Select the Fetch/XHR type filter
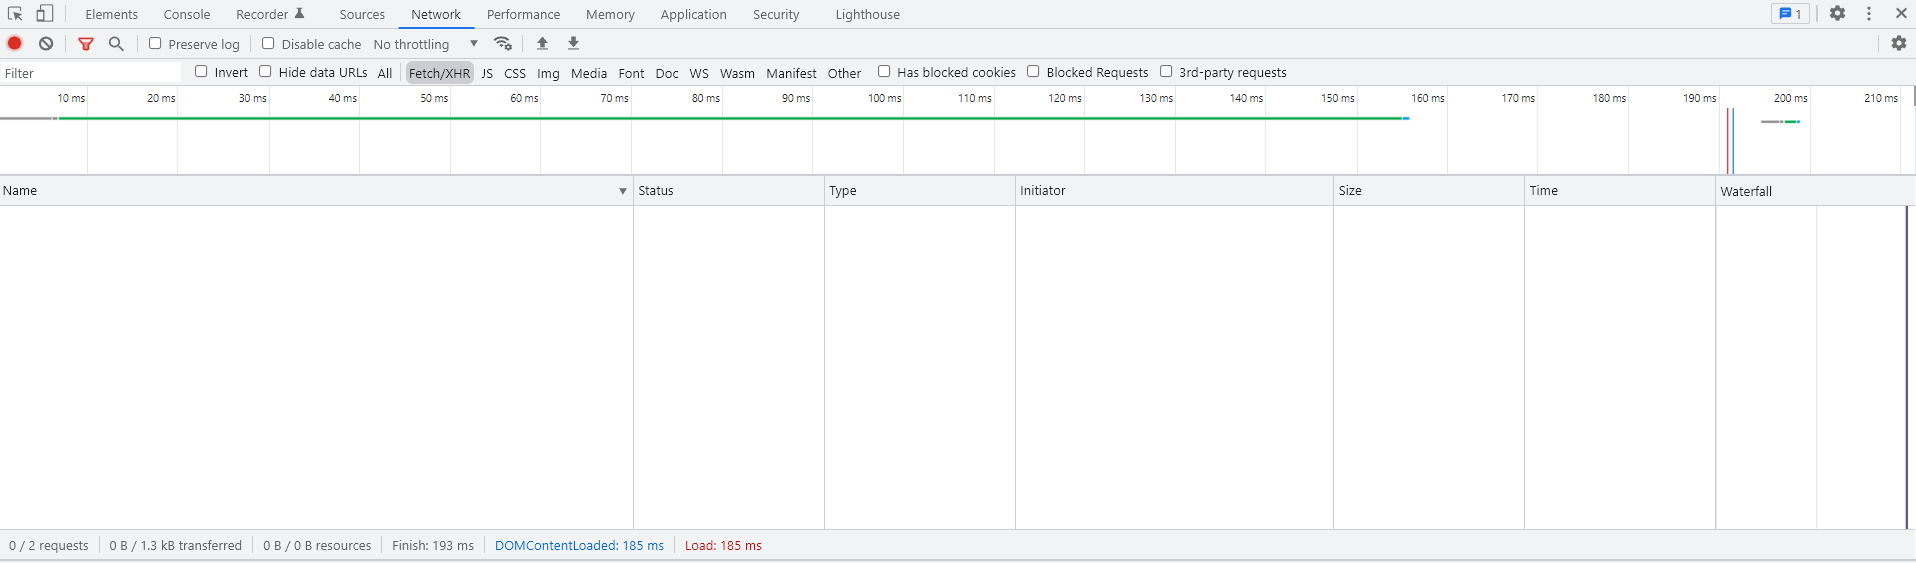Screen dimensions: 1916x563 point(439,73)
